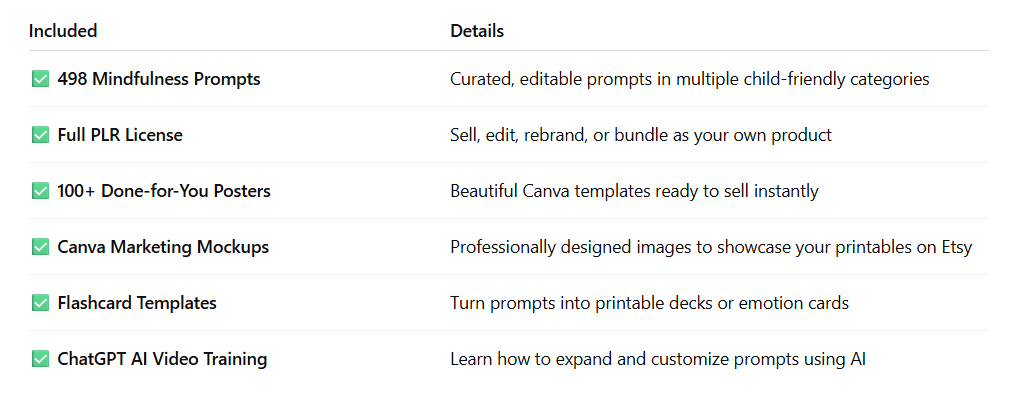Click the checkmark beside ChatGPT AI Video Training
Screen dimensions: 1021x401
(40, 359)
